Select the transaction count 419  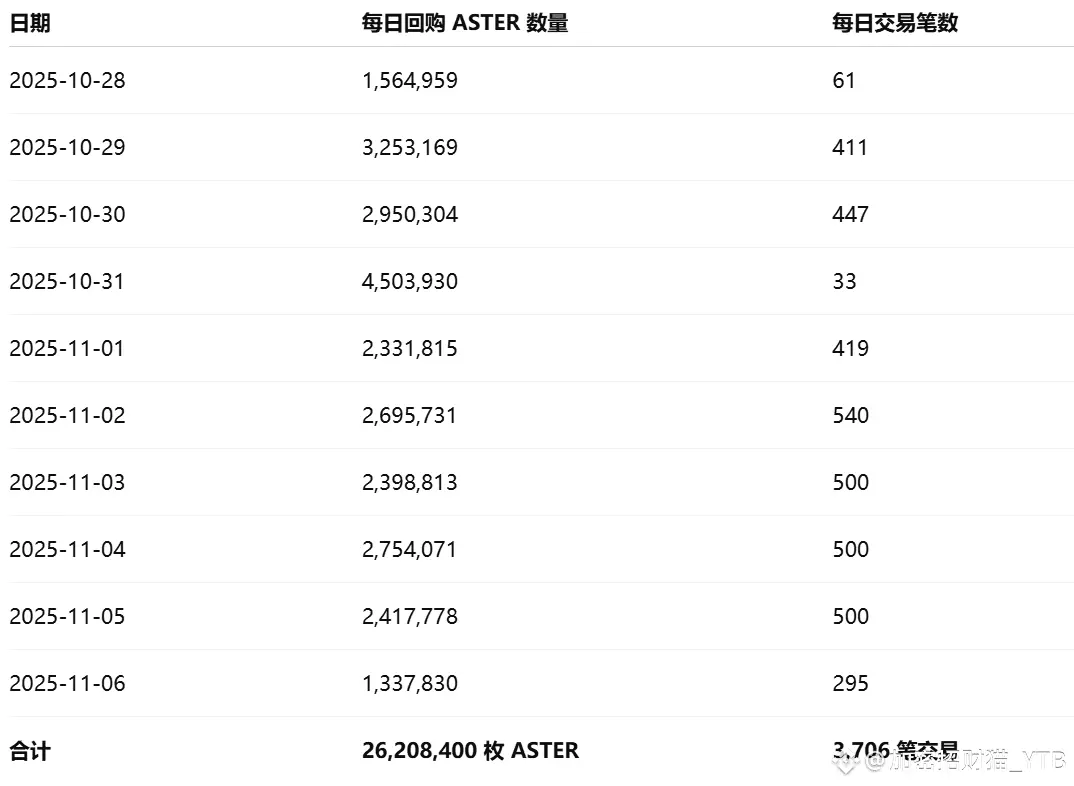[850, 348]
